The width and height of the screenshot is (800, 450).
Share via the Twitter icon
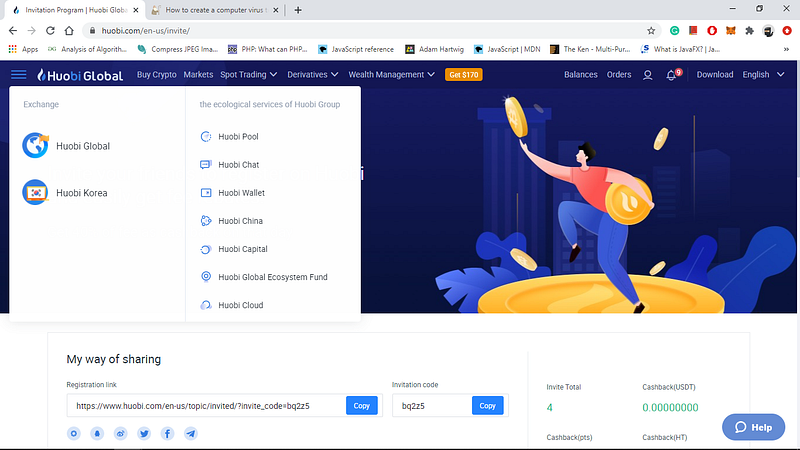pos(144,433)
